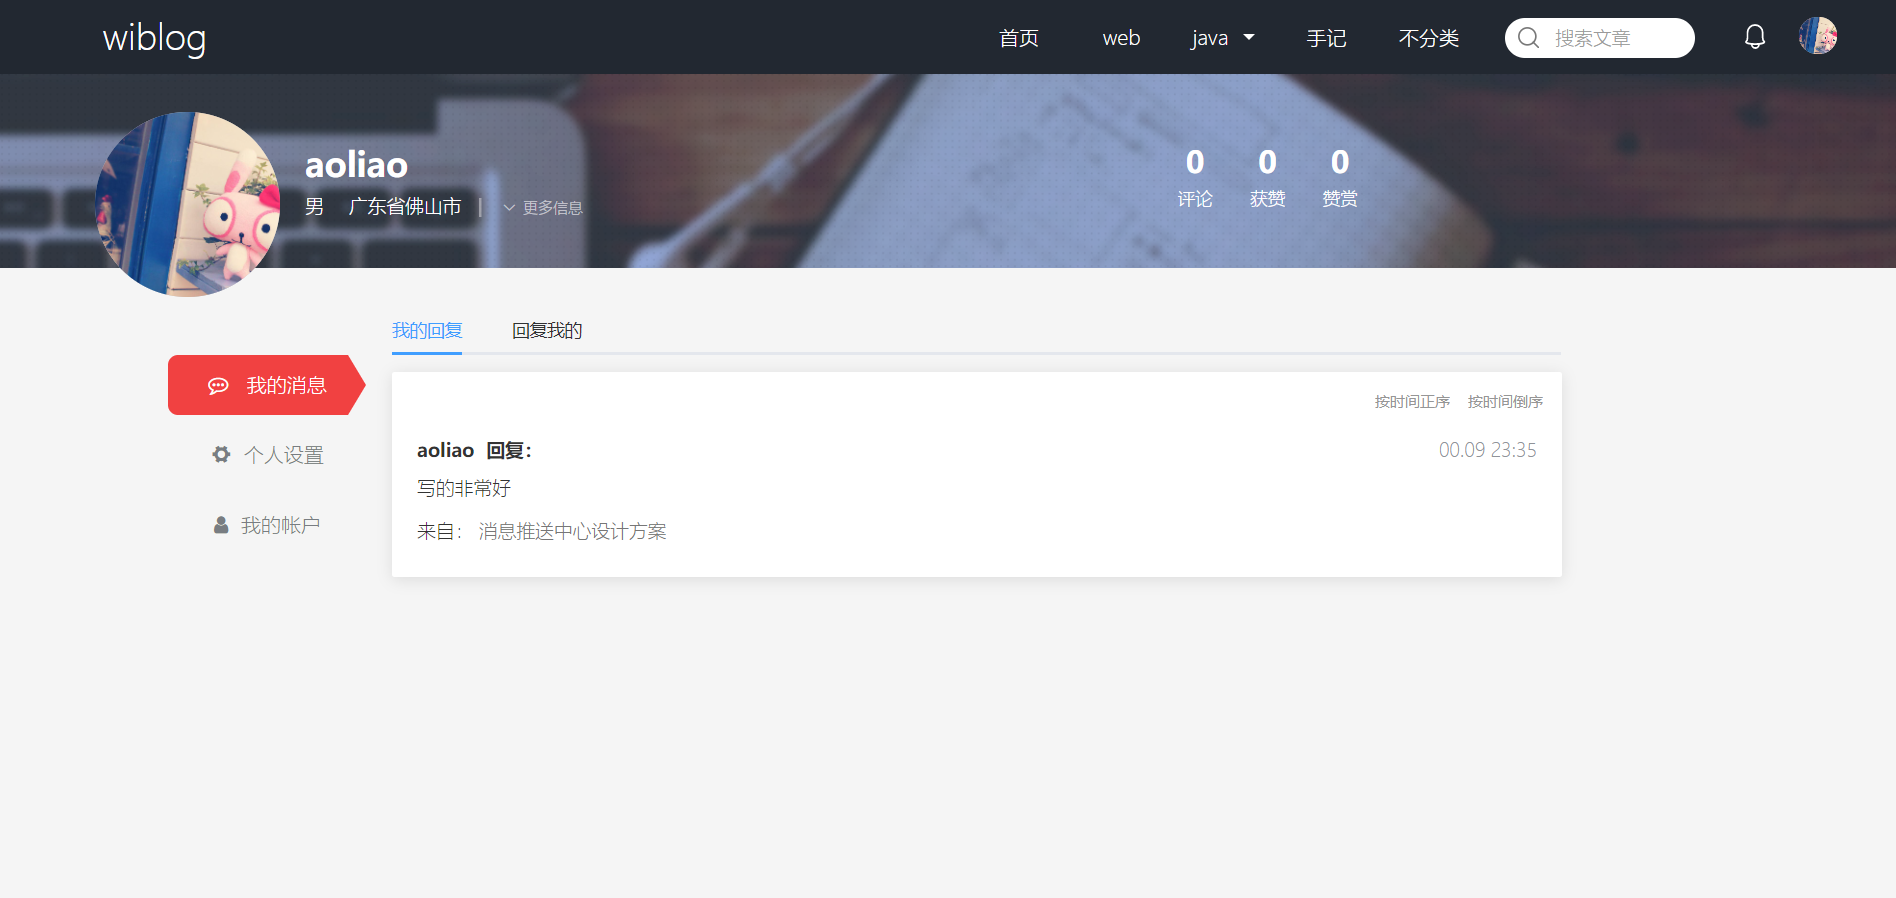Image resolution: width=1896 pixels, height=898 pixels.
Task: Click the wiblog logo
Action: point(155,38)
